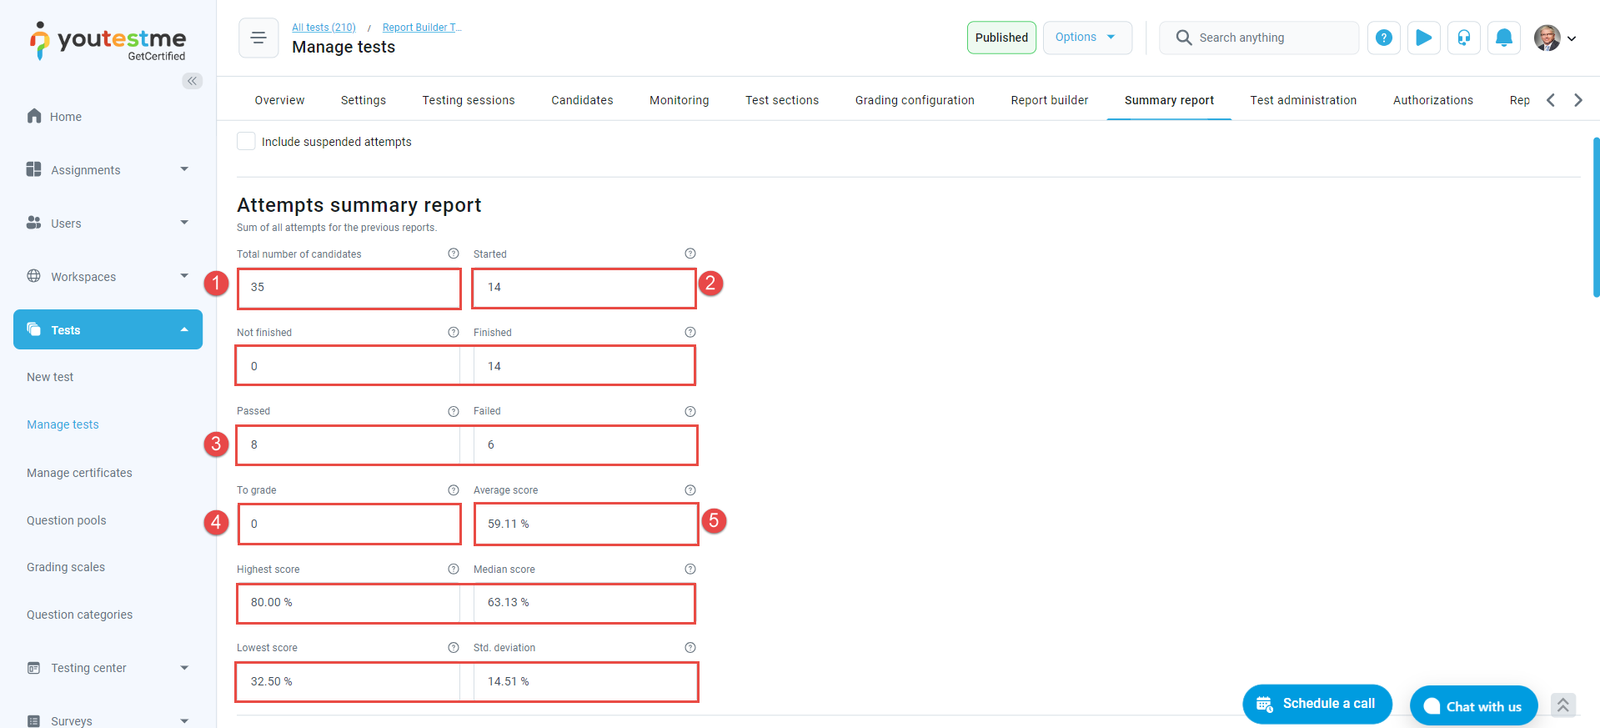This screenshot has height=728, width=1600.
Task: Open the notifications bell
Action: pyautogui.click(x=1503, y=38)
